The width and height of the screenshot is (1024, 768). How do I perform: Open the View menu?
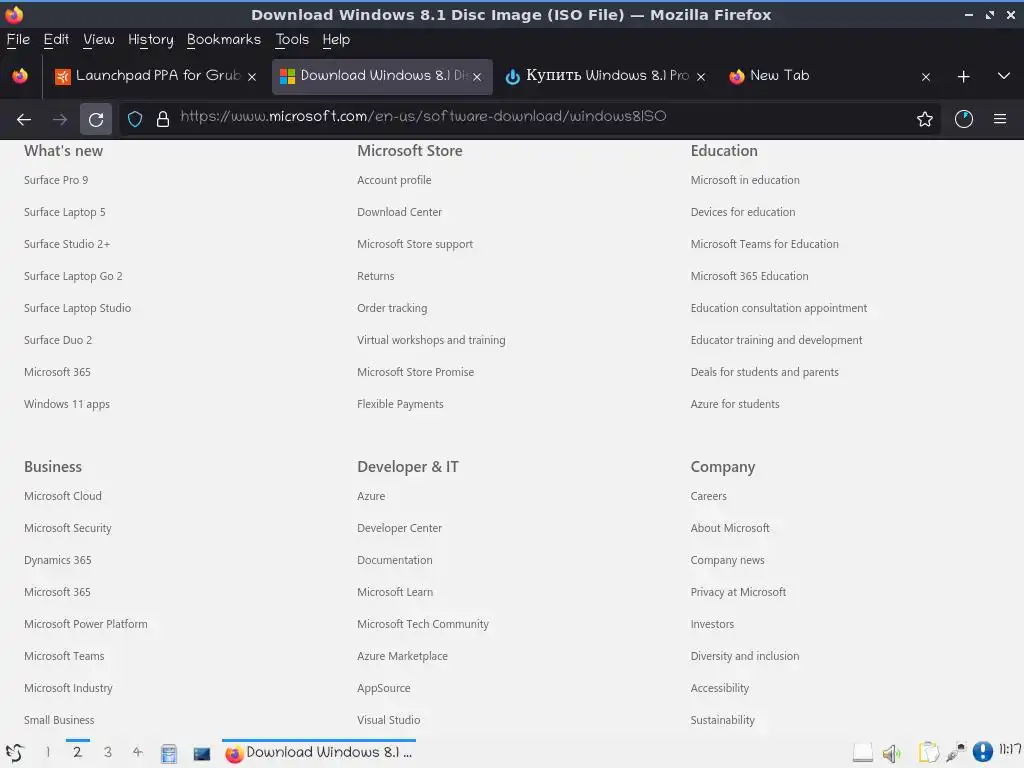click(99, 40)
